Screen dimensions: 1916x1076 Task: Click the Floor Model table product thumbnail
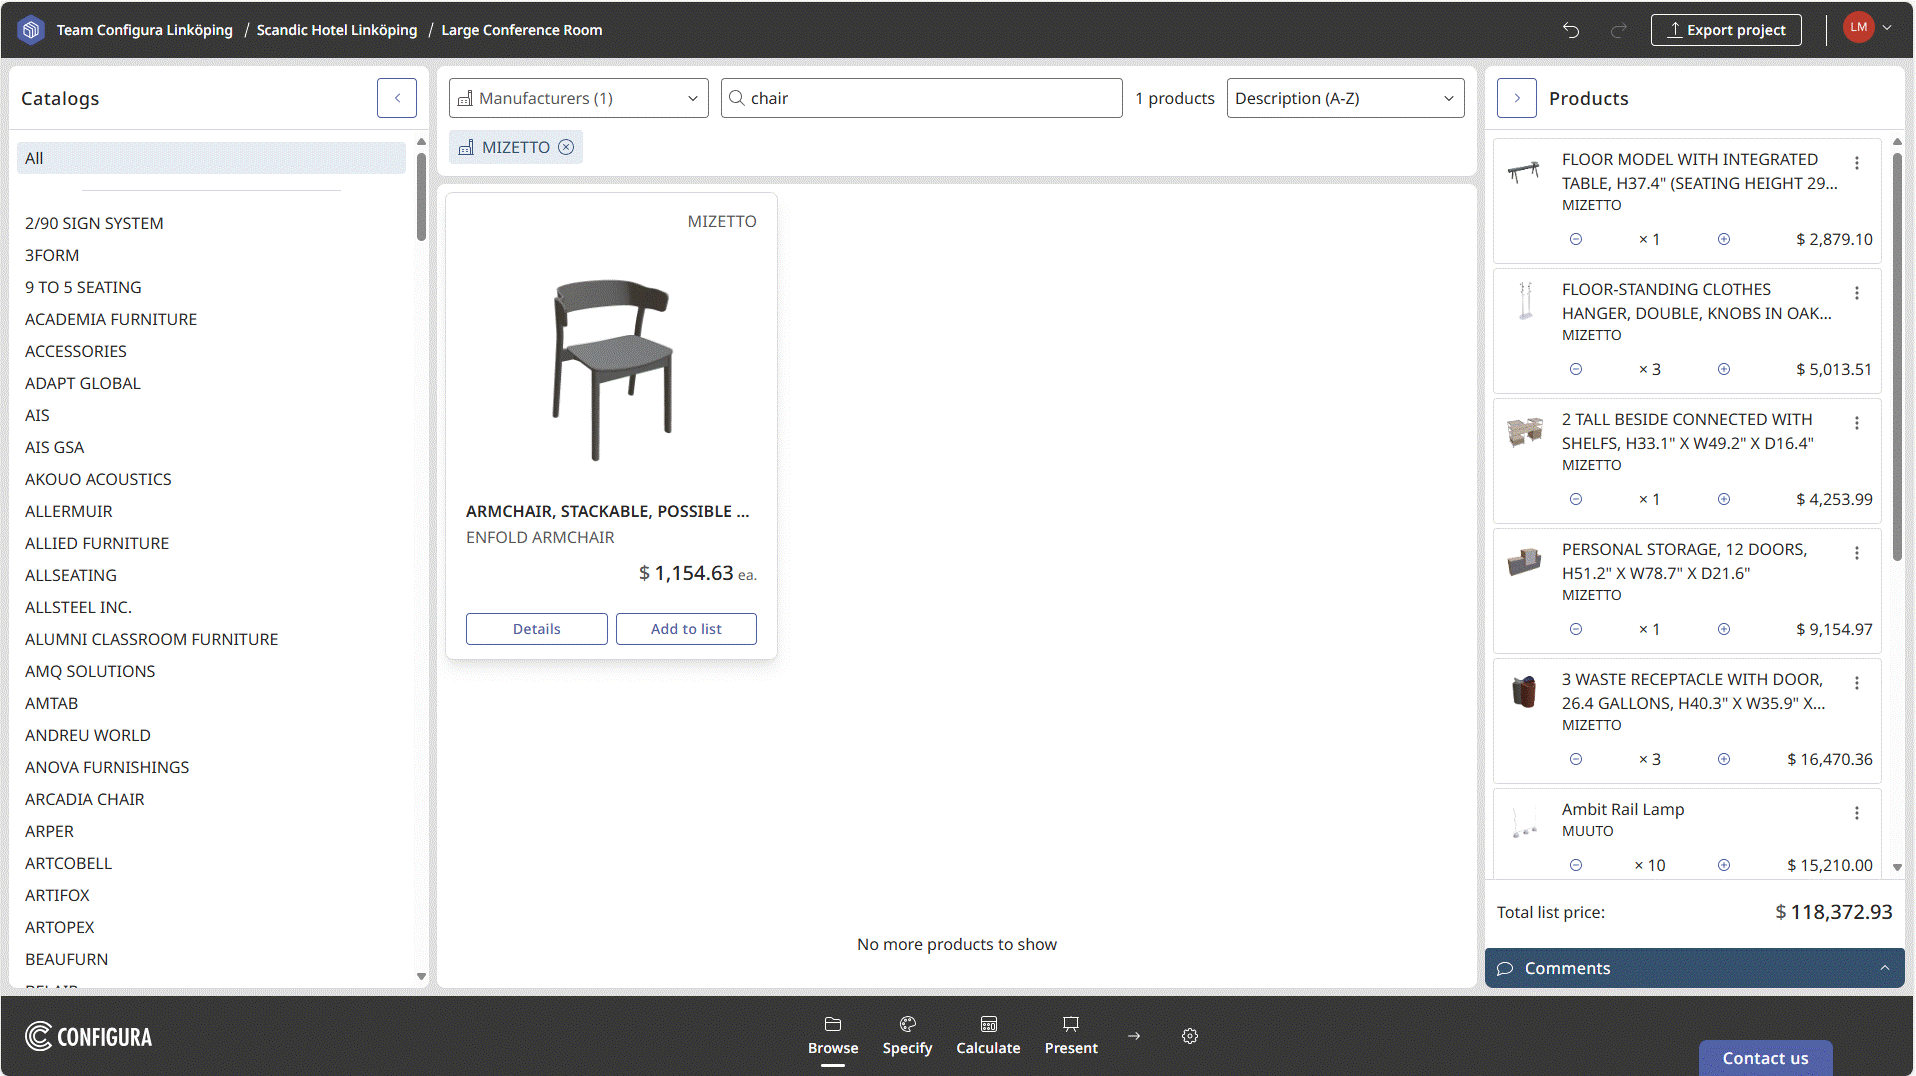point(1525,172)
